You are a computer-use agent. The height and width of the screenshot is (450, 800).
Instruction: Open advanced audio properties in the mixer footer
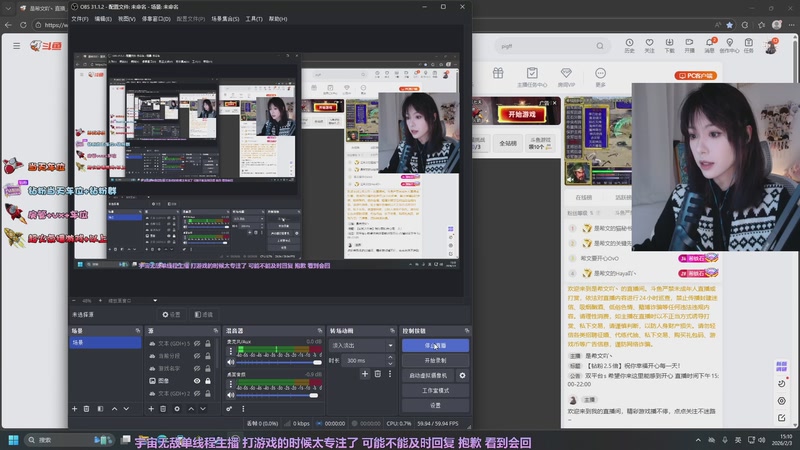point(229,409)
